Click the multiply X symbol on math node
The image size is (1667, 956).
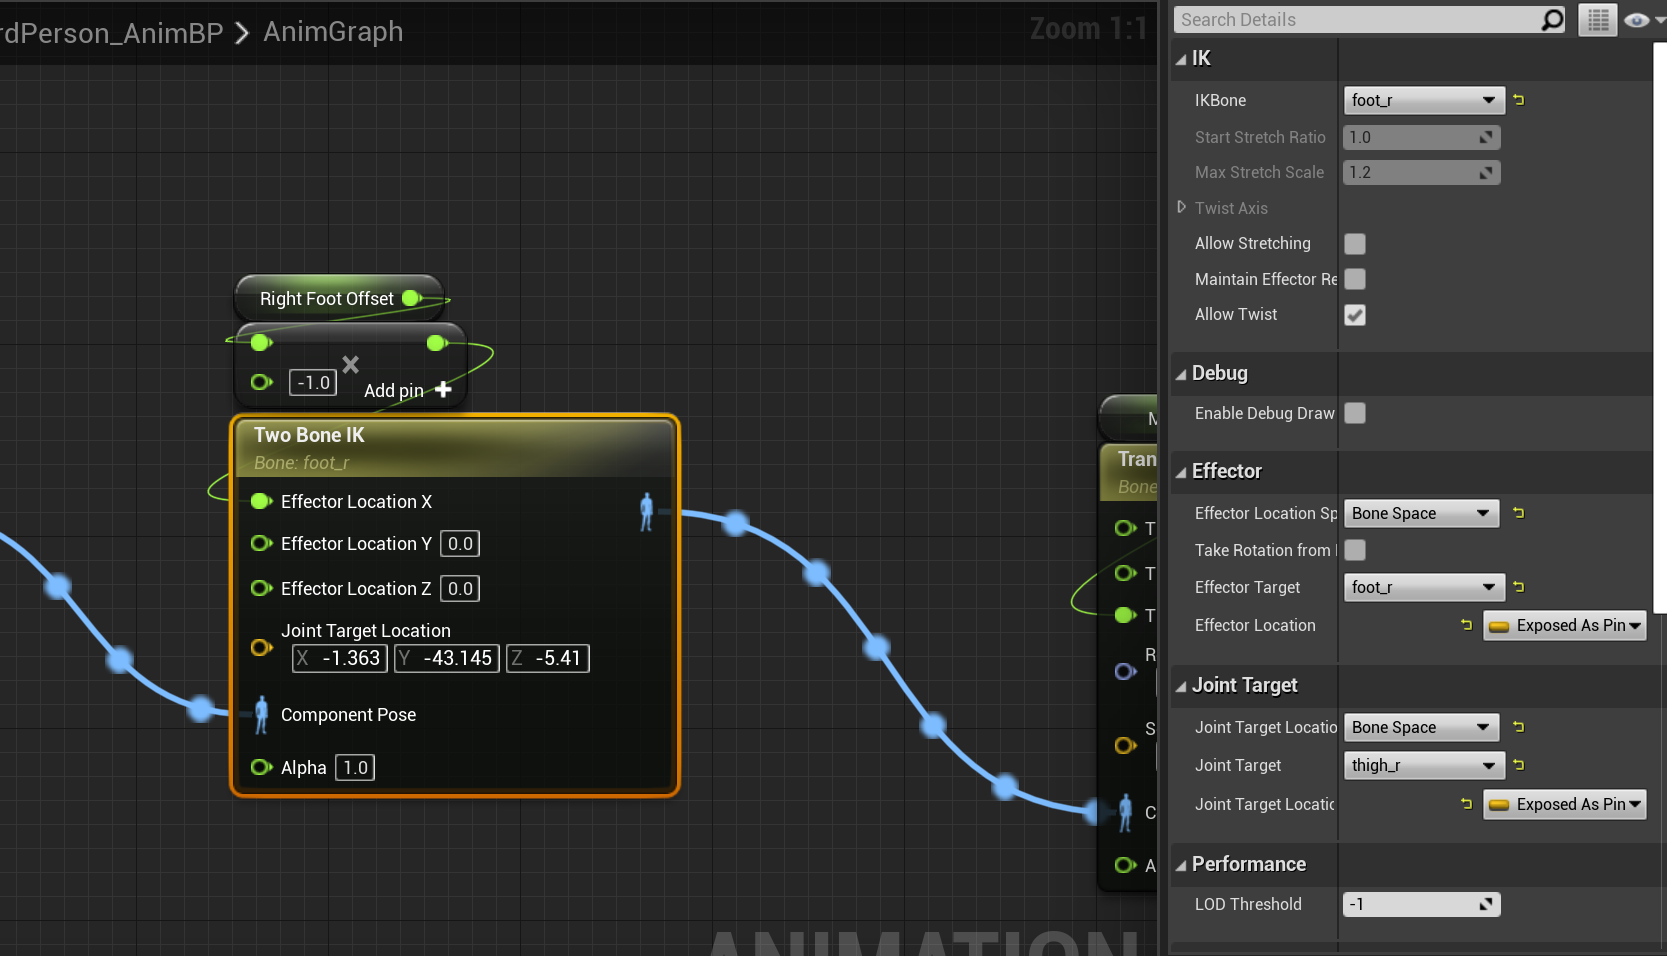click(350, 364)
